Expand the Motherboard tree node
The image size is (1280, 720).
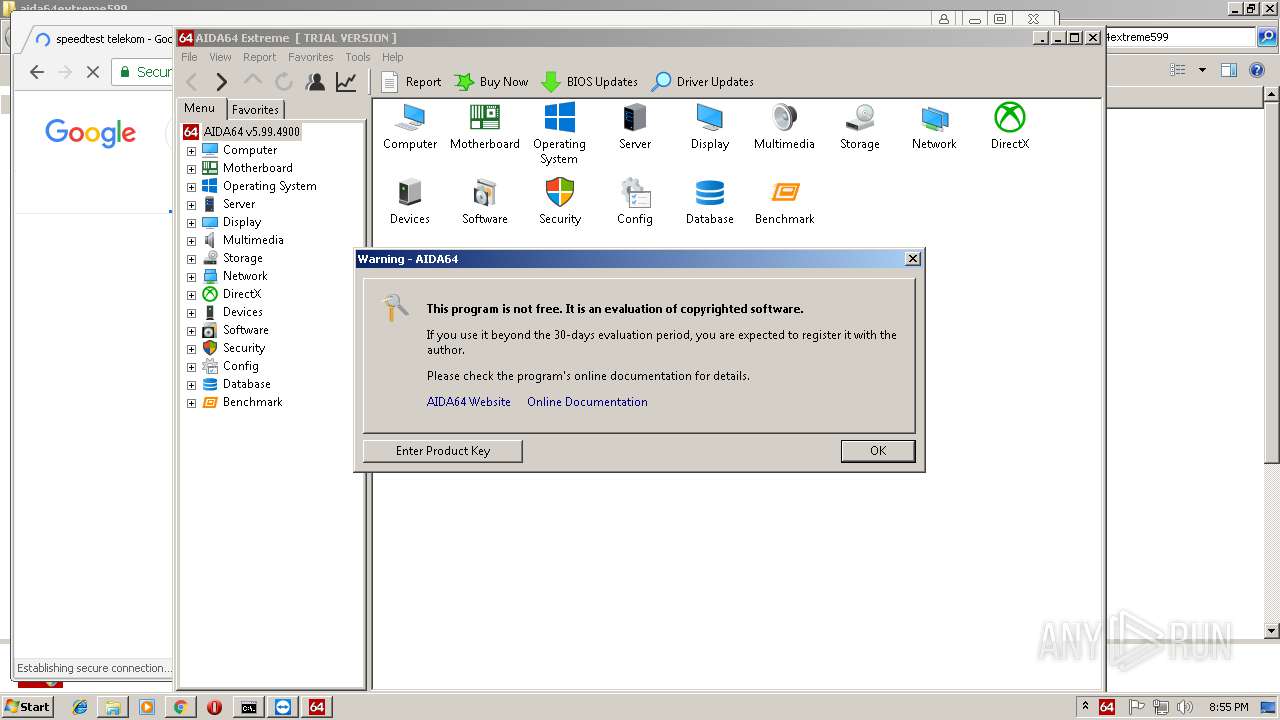pos(191,169)
